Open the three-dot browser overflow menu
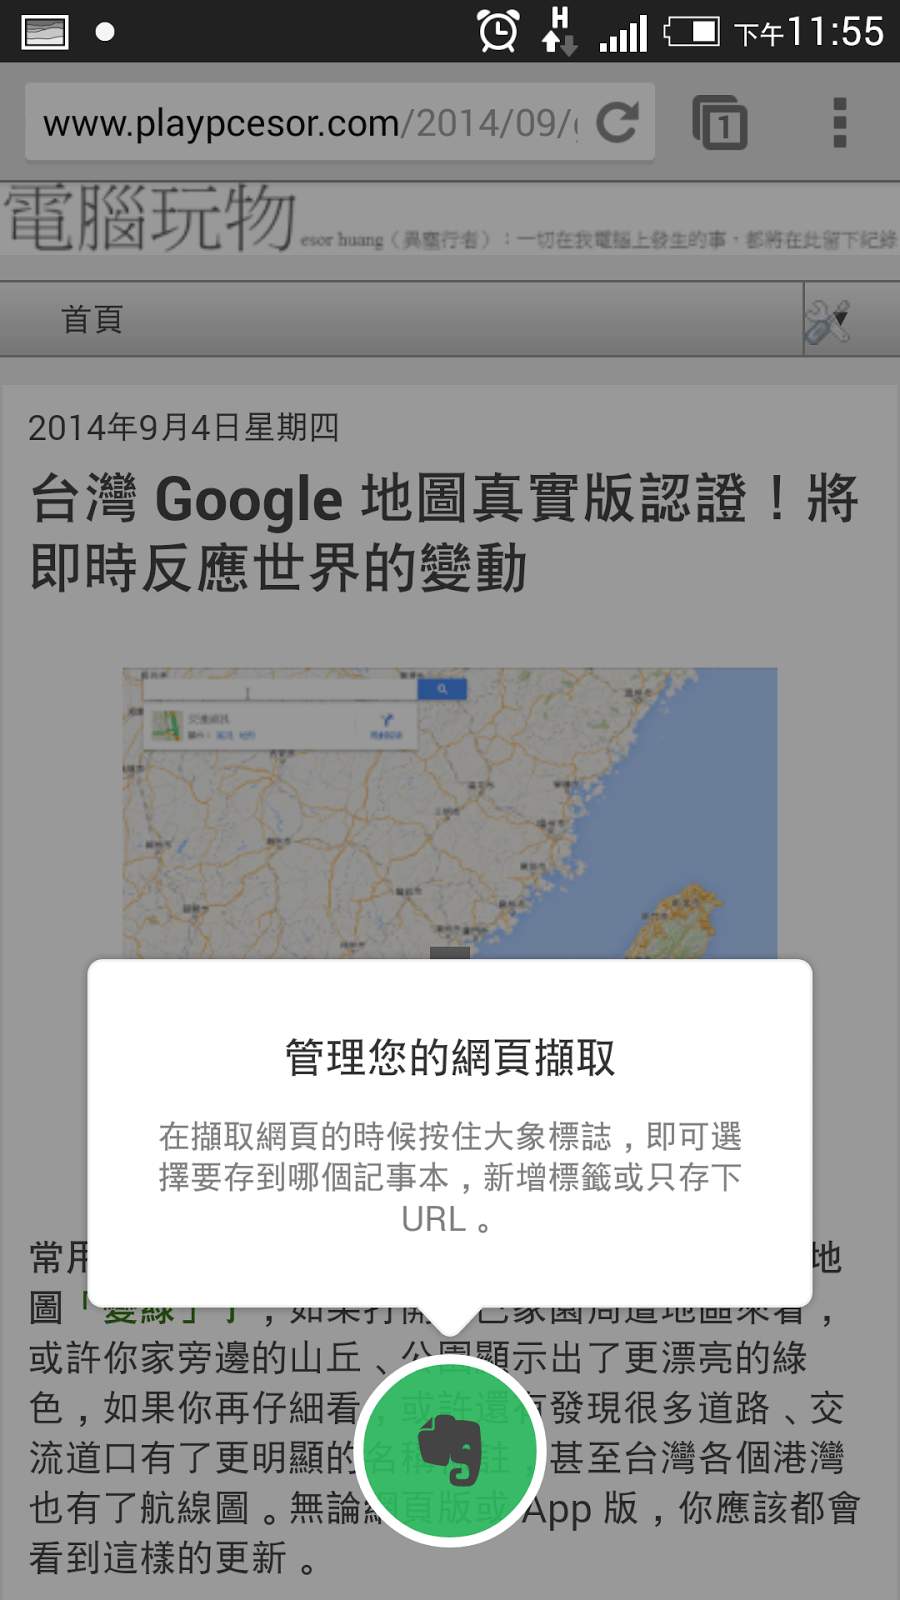The height and width of the screenshot is (1600, 900). (840, 123)
